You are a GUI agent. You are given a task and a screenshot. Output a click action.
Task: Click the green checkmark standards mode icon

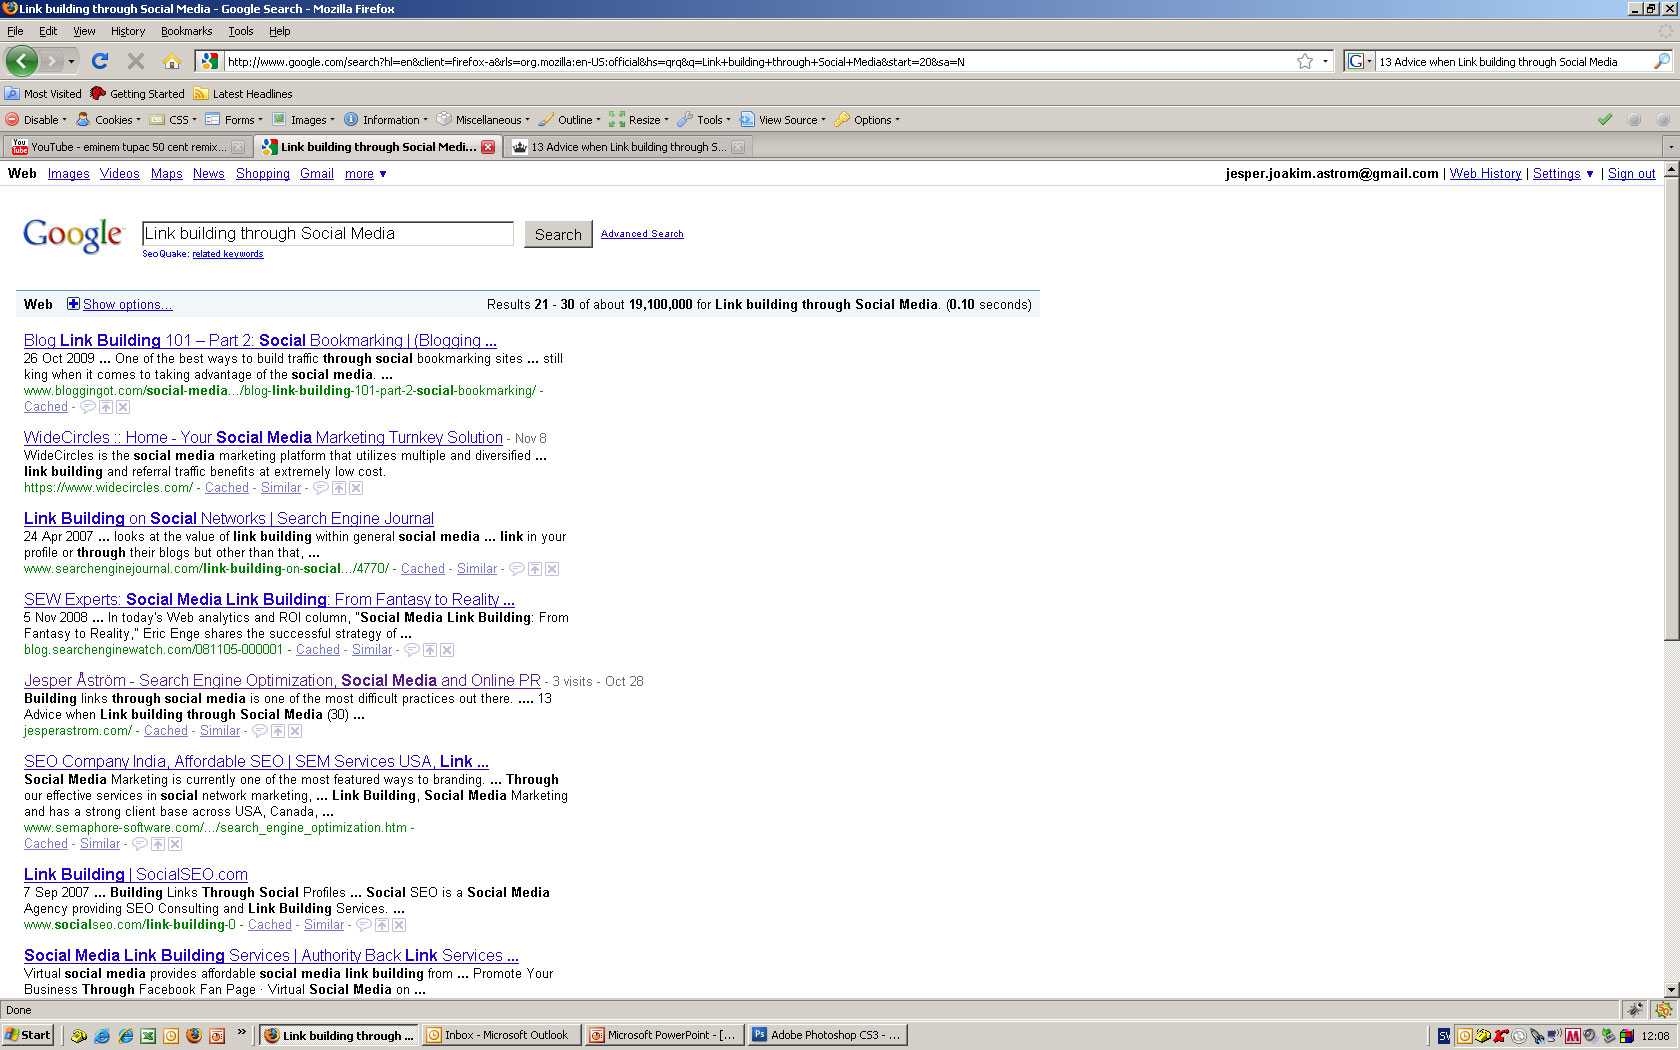click(1605, 120)
